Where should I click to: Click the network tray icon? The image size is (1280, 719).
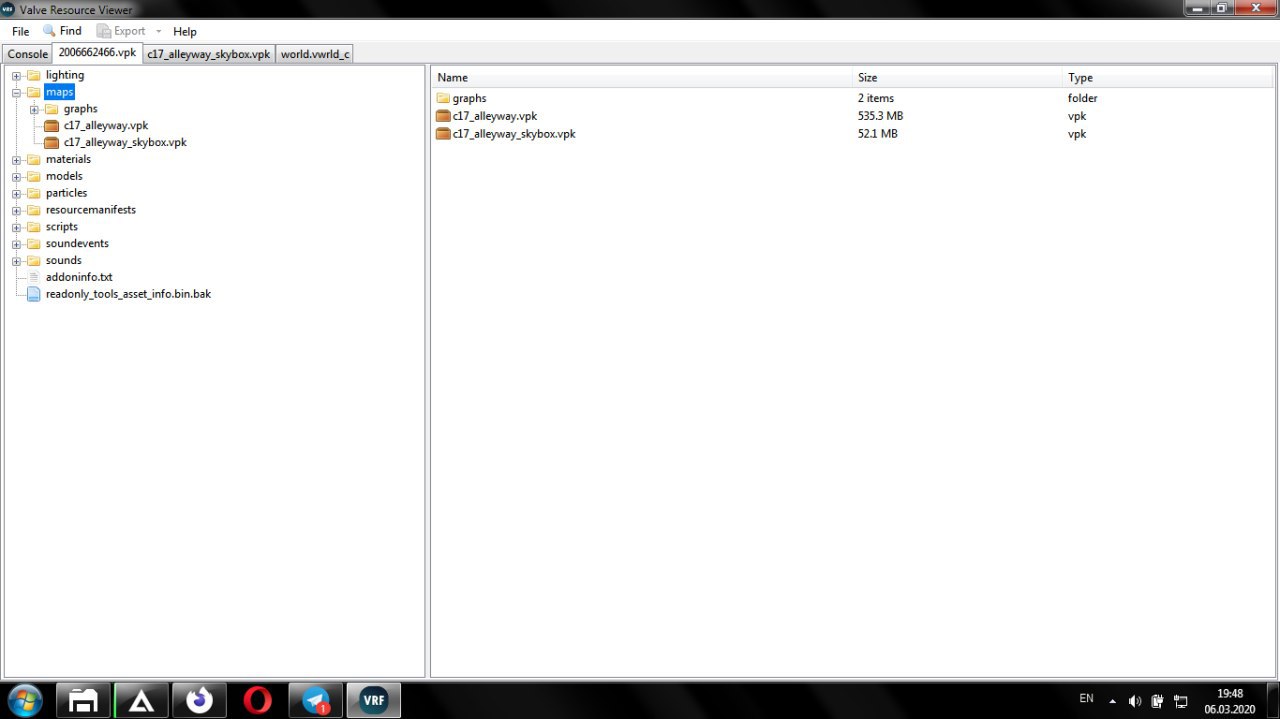tap(1181, 701)
